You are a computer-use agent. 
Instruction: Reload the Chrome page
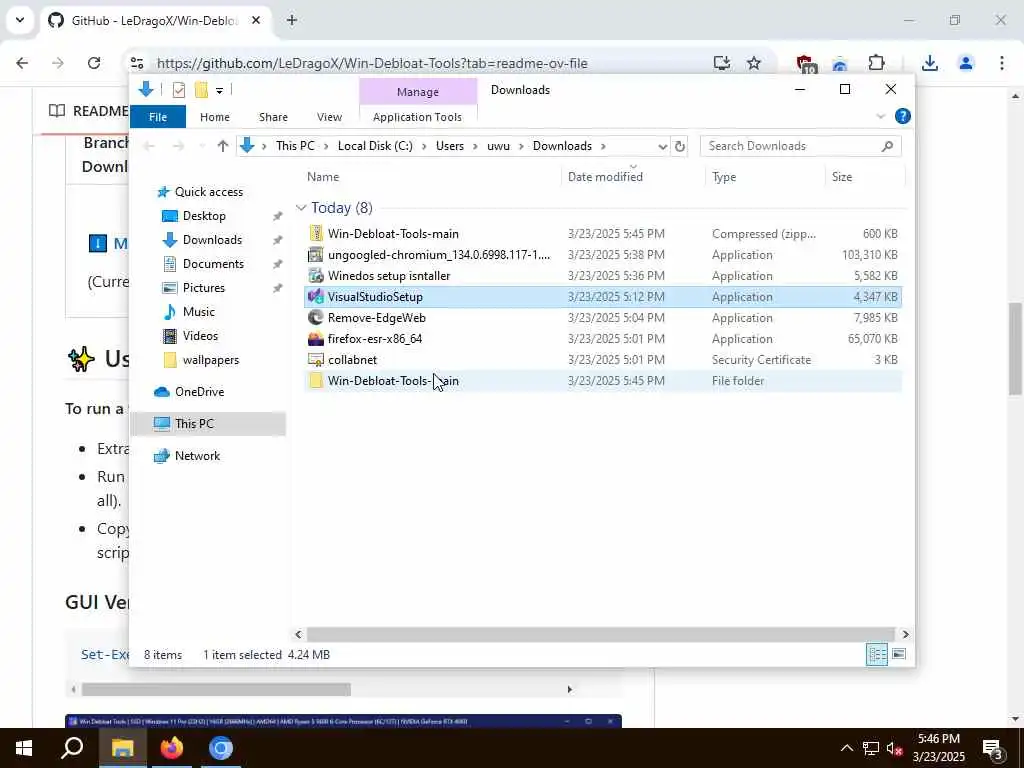point(94,63)
